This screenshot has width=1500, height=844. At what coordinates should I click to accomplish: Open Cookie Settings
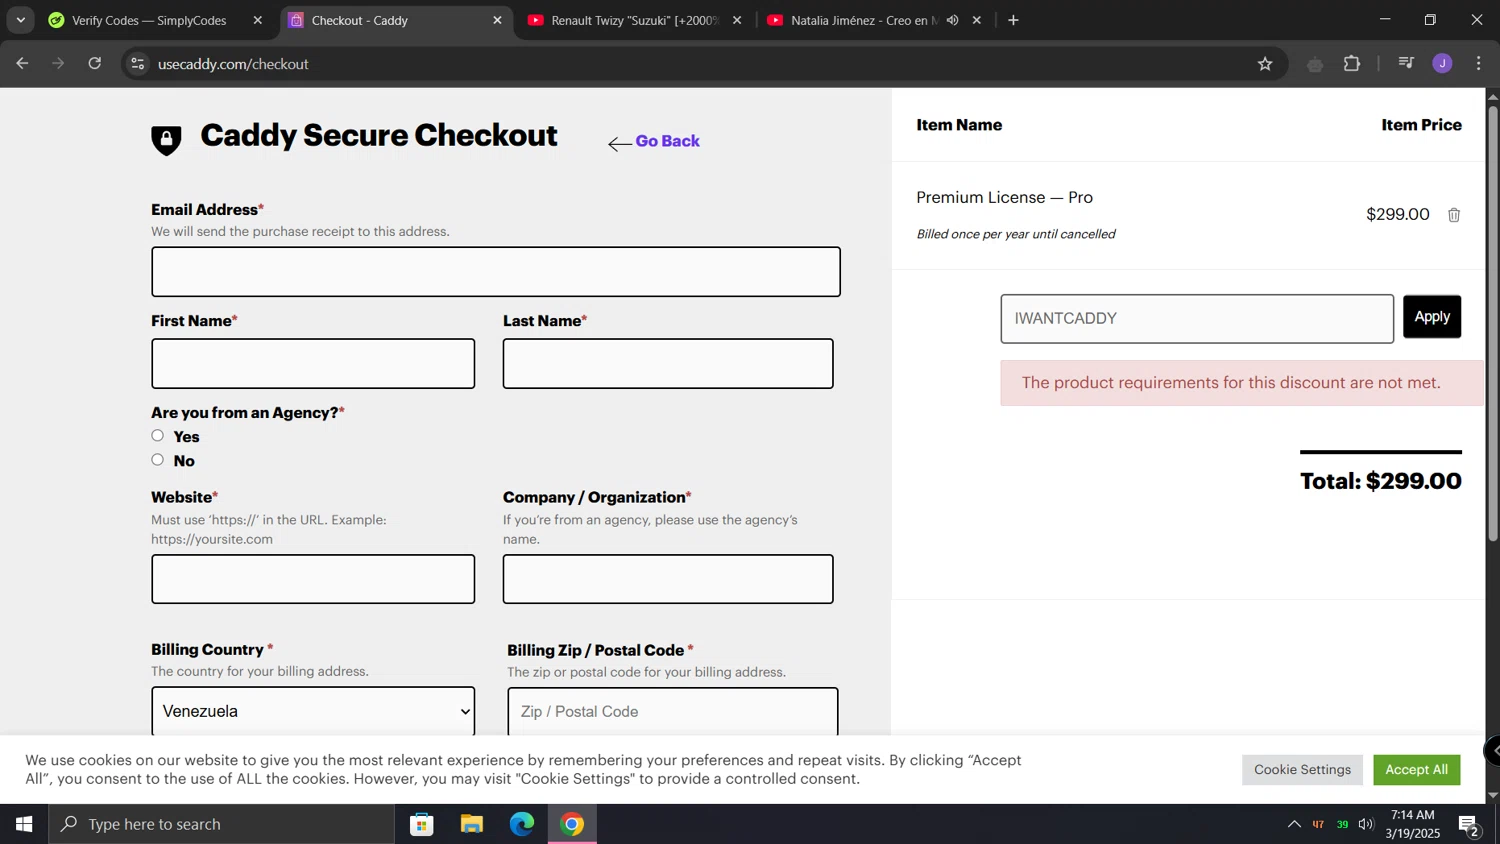point(1302,769)
